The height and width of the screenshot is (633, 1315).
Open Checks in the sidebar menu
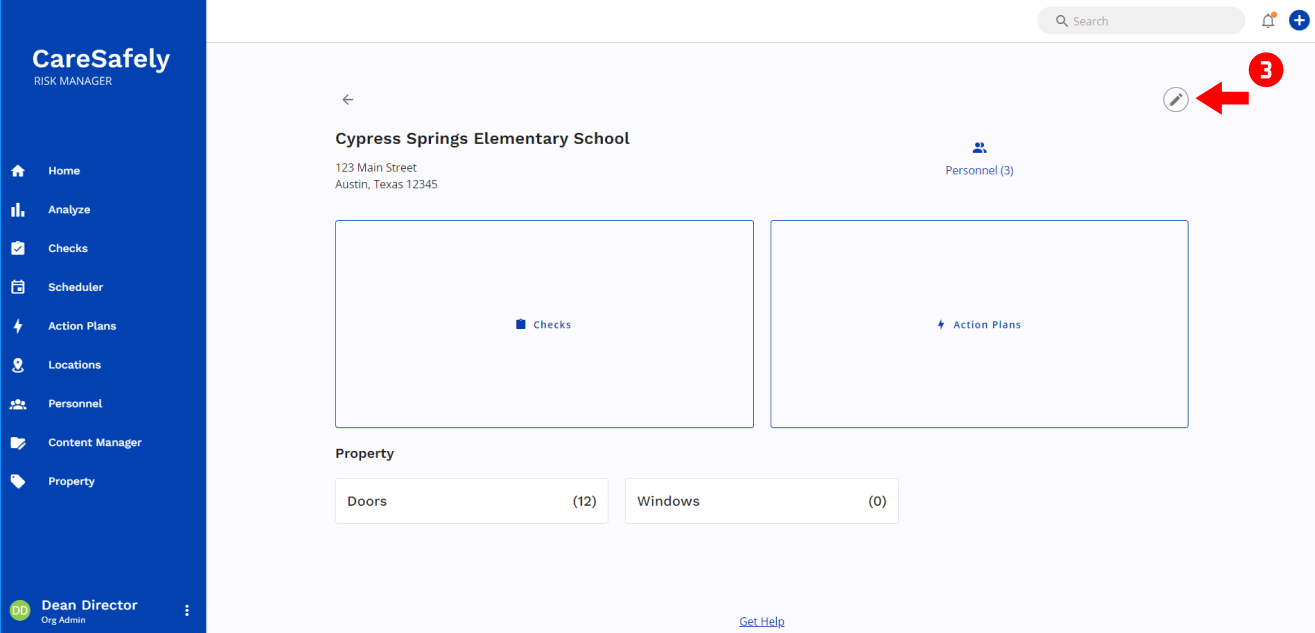click(x=68, y=248)
